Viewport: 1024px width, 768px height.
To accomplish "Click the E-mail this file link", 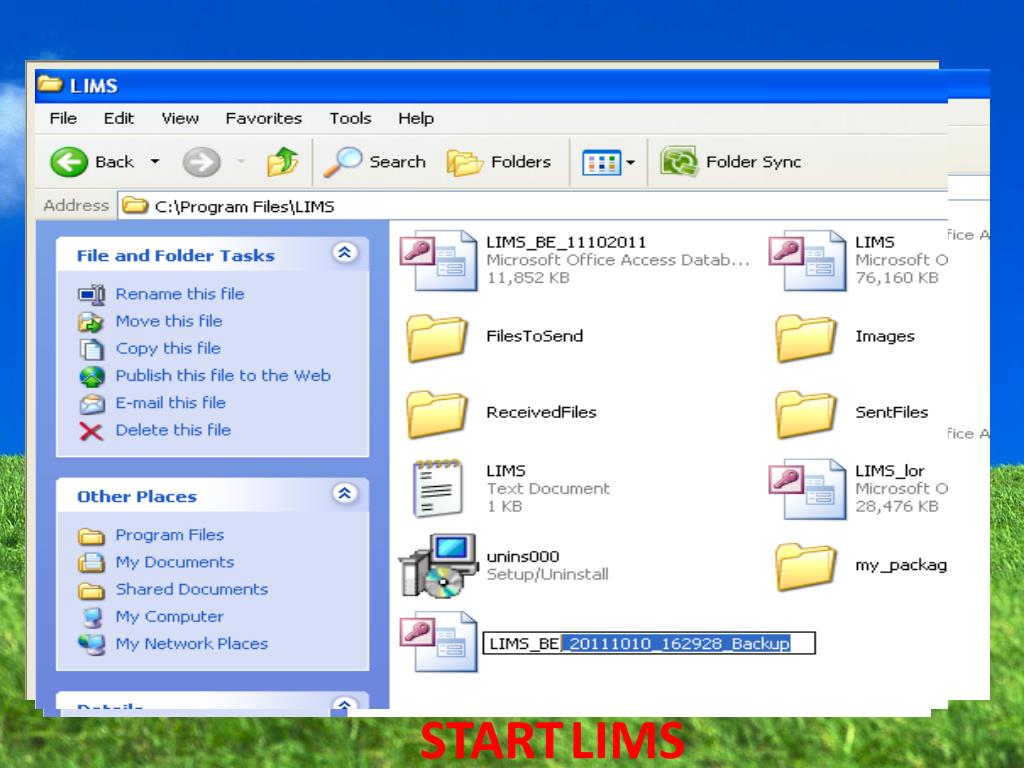I will (x=171, y=403).
